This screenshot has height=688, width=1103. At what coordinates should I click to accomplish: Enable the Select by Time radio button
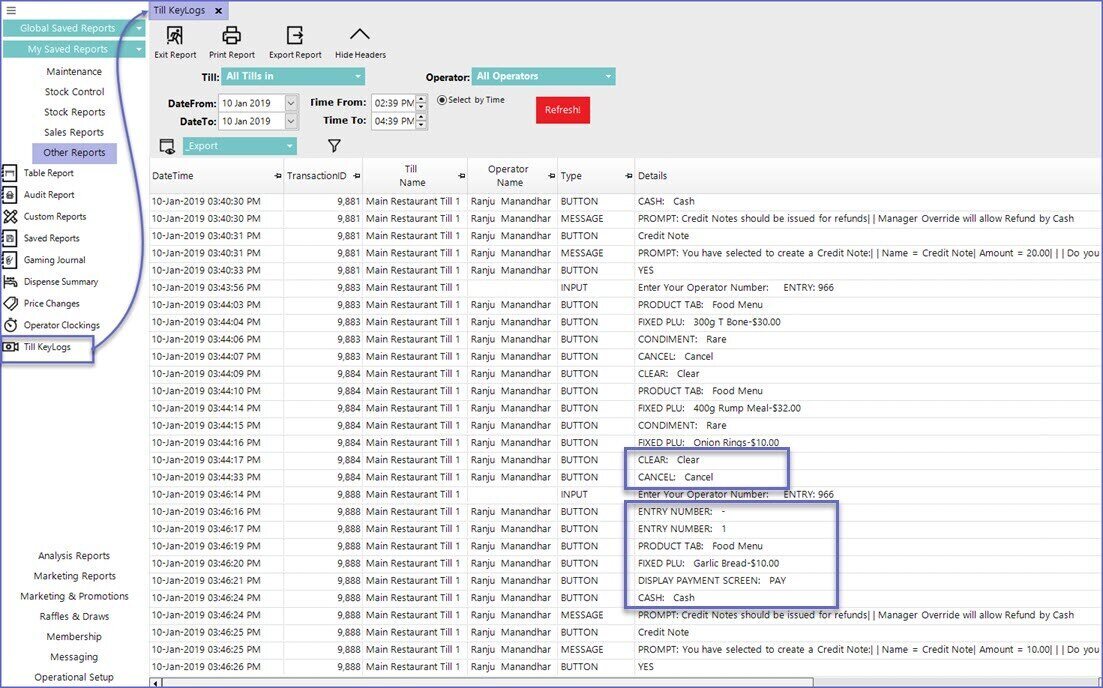pyautogui.click(x=442, y=100)
